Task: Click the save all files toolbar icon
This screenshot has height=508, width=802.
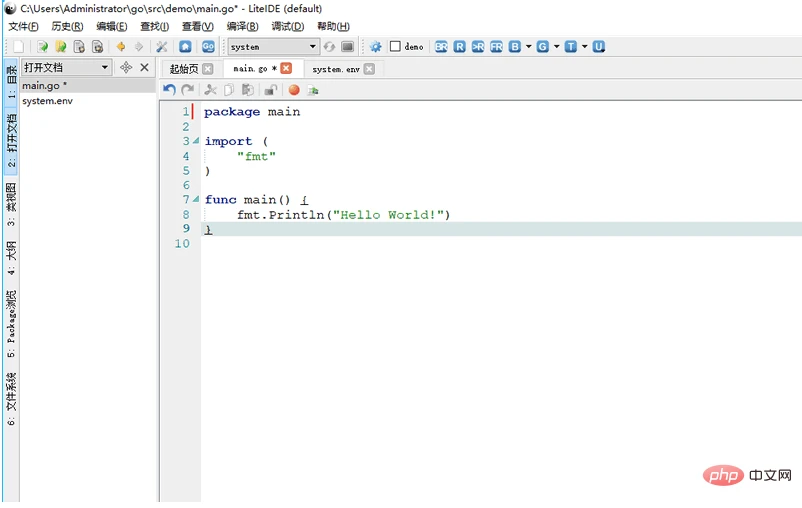Action: [x=97, y=47]
